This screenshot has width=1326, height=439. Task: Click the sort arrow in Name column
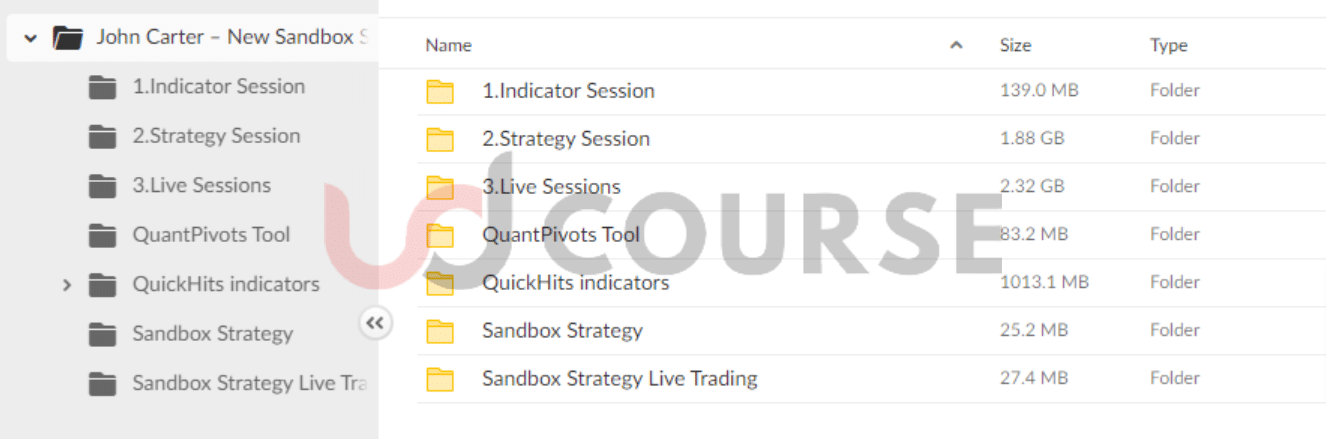[956, 45]
